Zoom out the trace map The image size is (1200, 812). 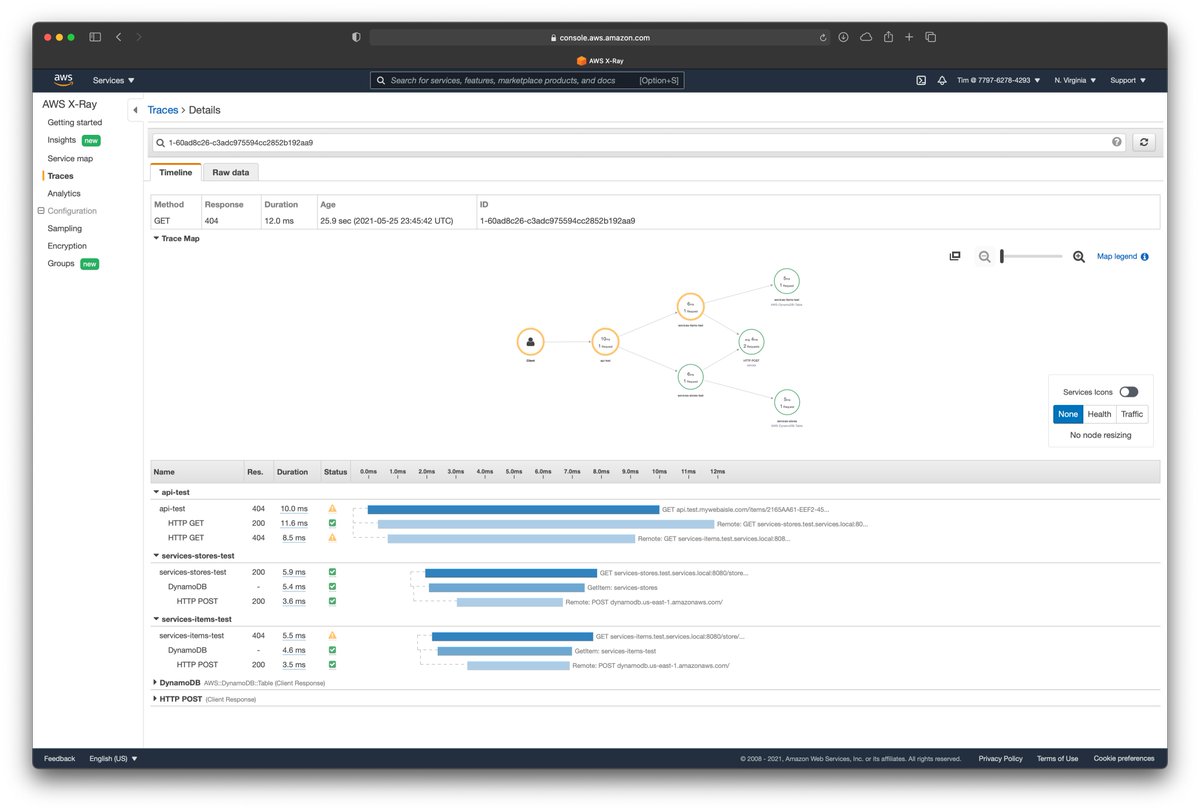coord(985,257)
